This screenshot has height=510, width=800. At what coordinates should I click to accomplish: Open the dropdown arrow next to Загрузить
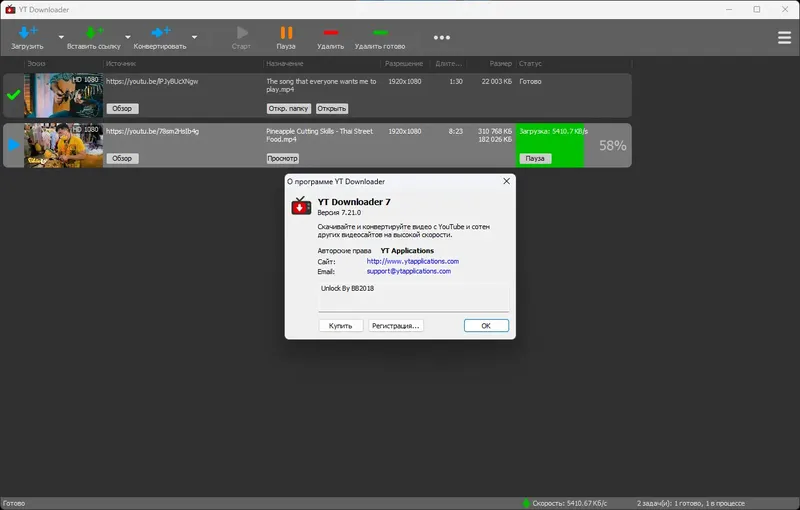coord(61,37)
